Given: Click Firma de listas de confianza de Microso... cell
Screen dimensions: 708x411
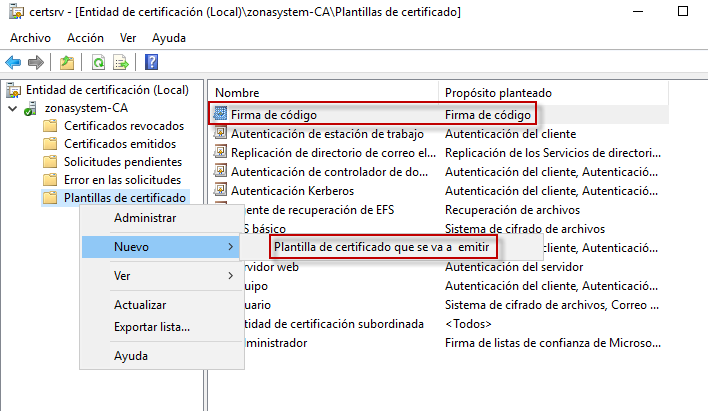Looking at the screenshot, I should click(x=553, y=343).
